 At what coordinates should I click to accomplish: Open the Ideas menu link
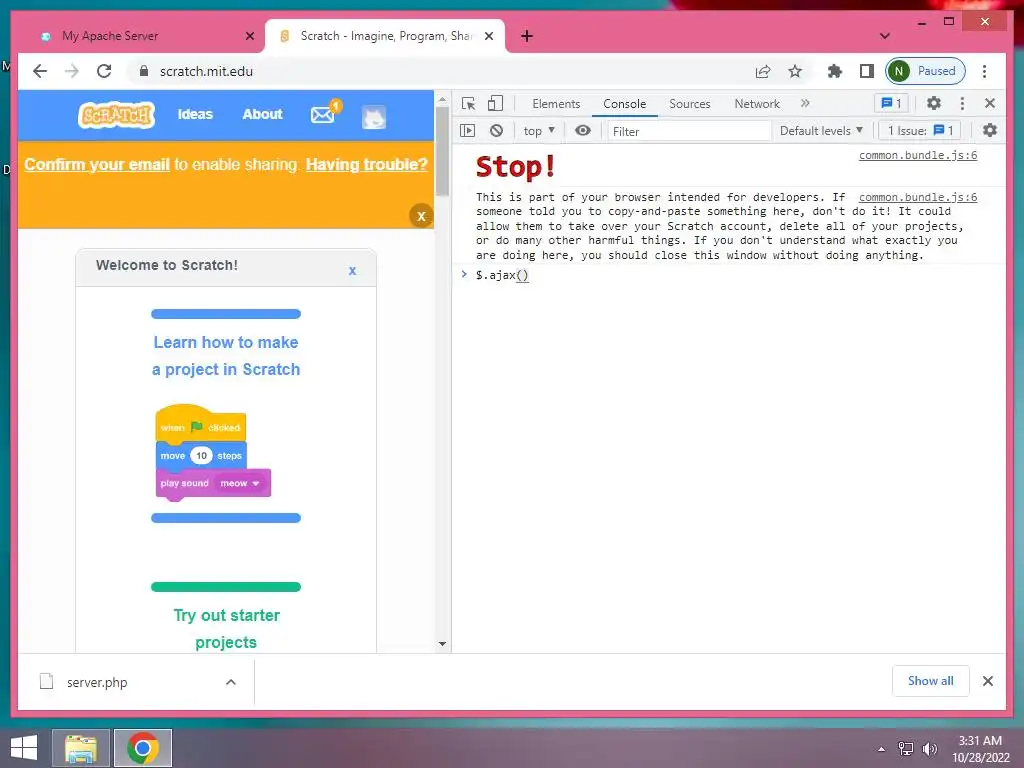coord(195,114)
